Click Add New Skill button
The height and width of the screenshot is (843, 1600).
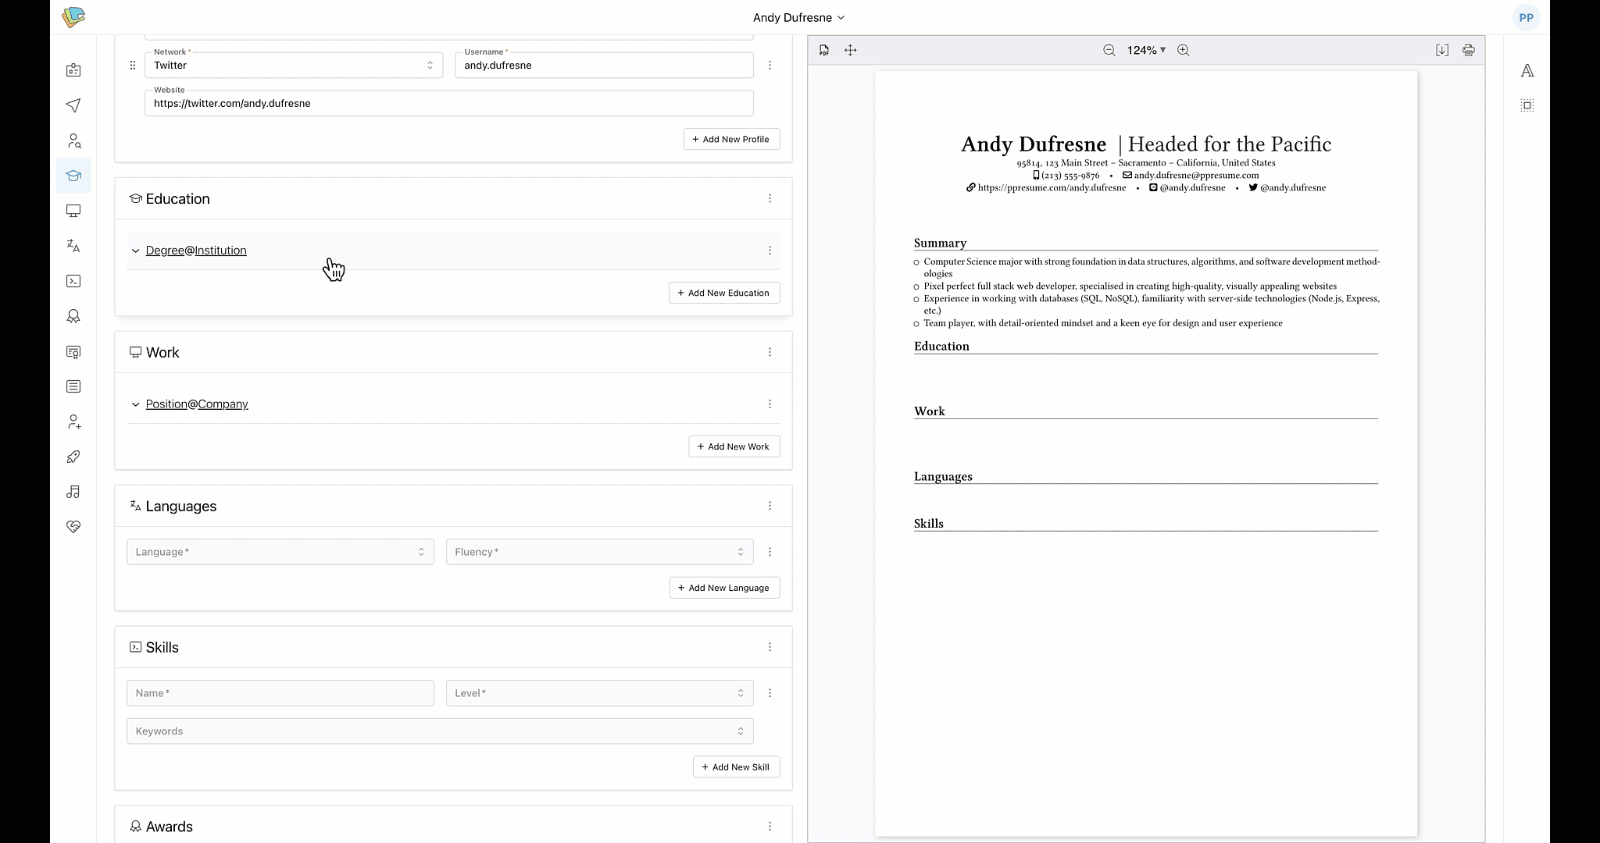click(736, 767)
